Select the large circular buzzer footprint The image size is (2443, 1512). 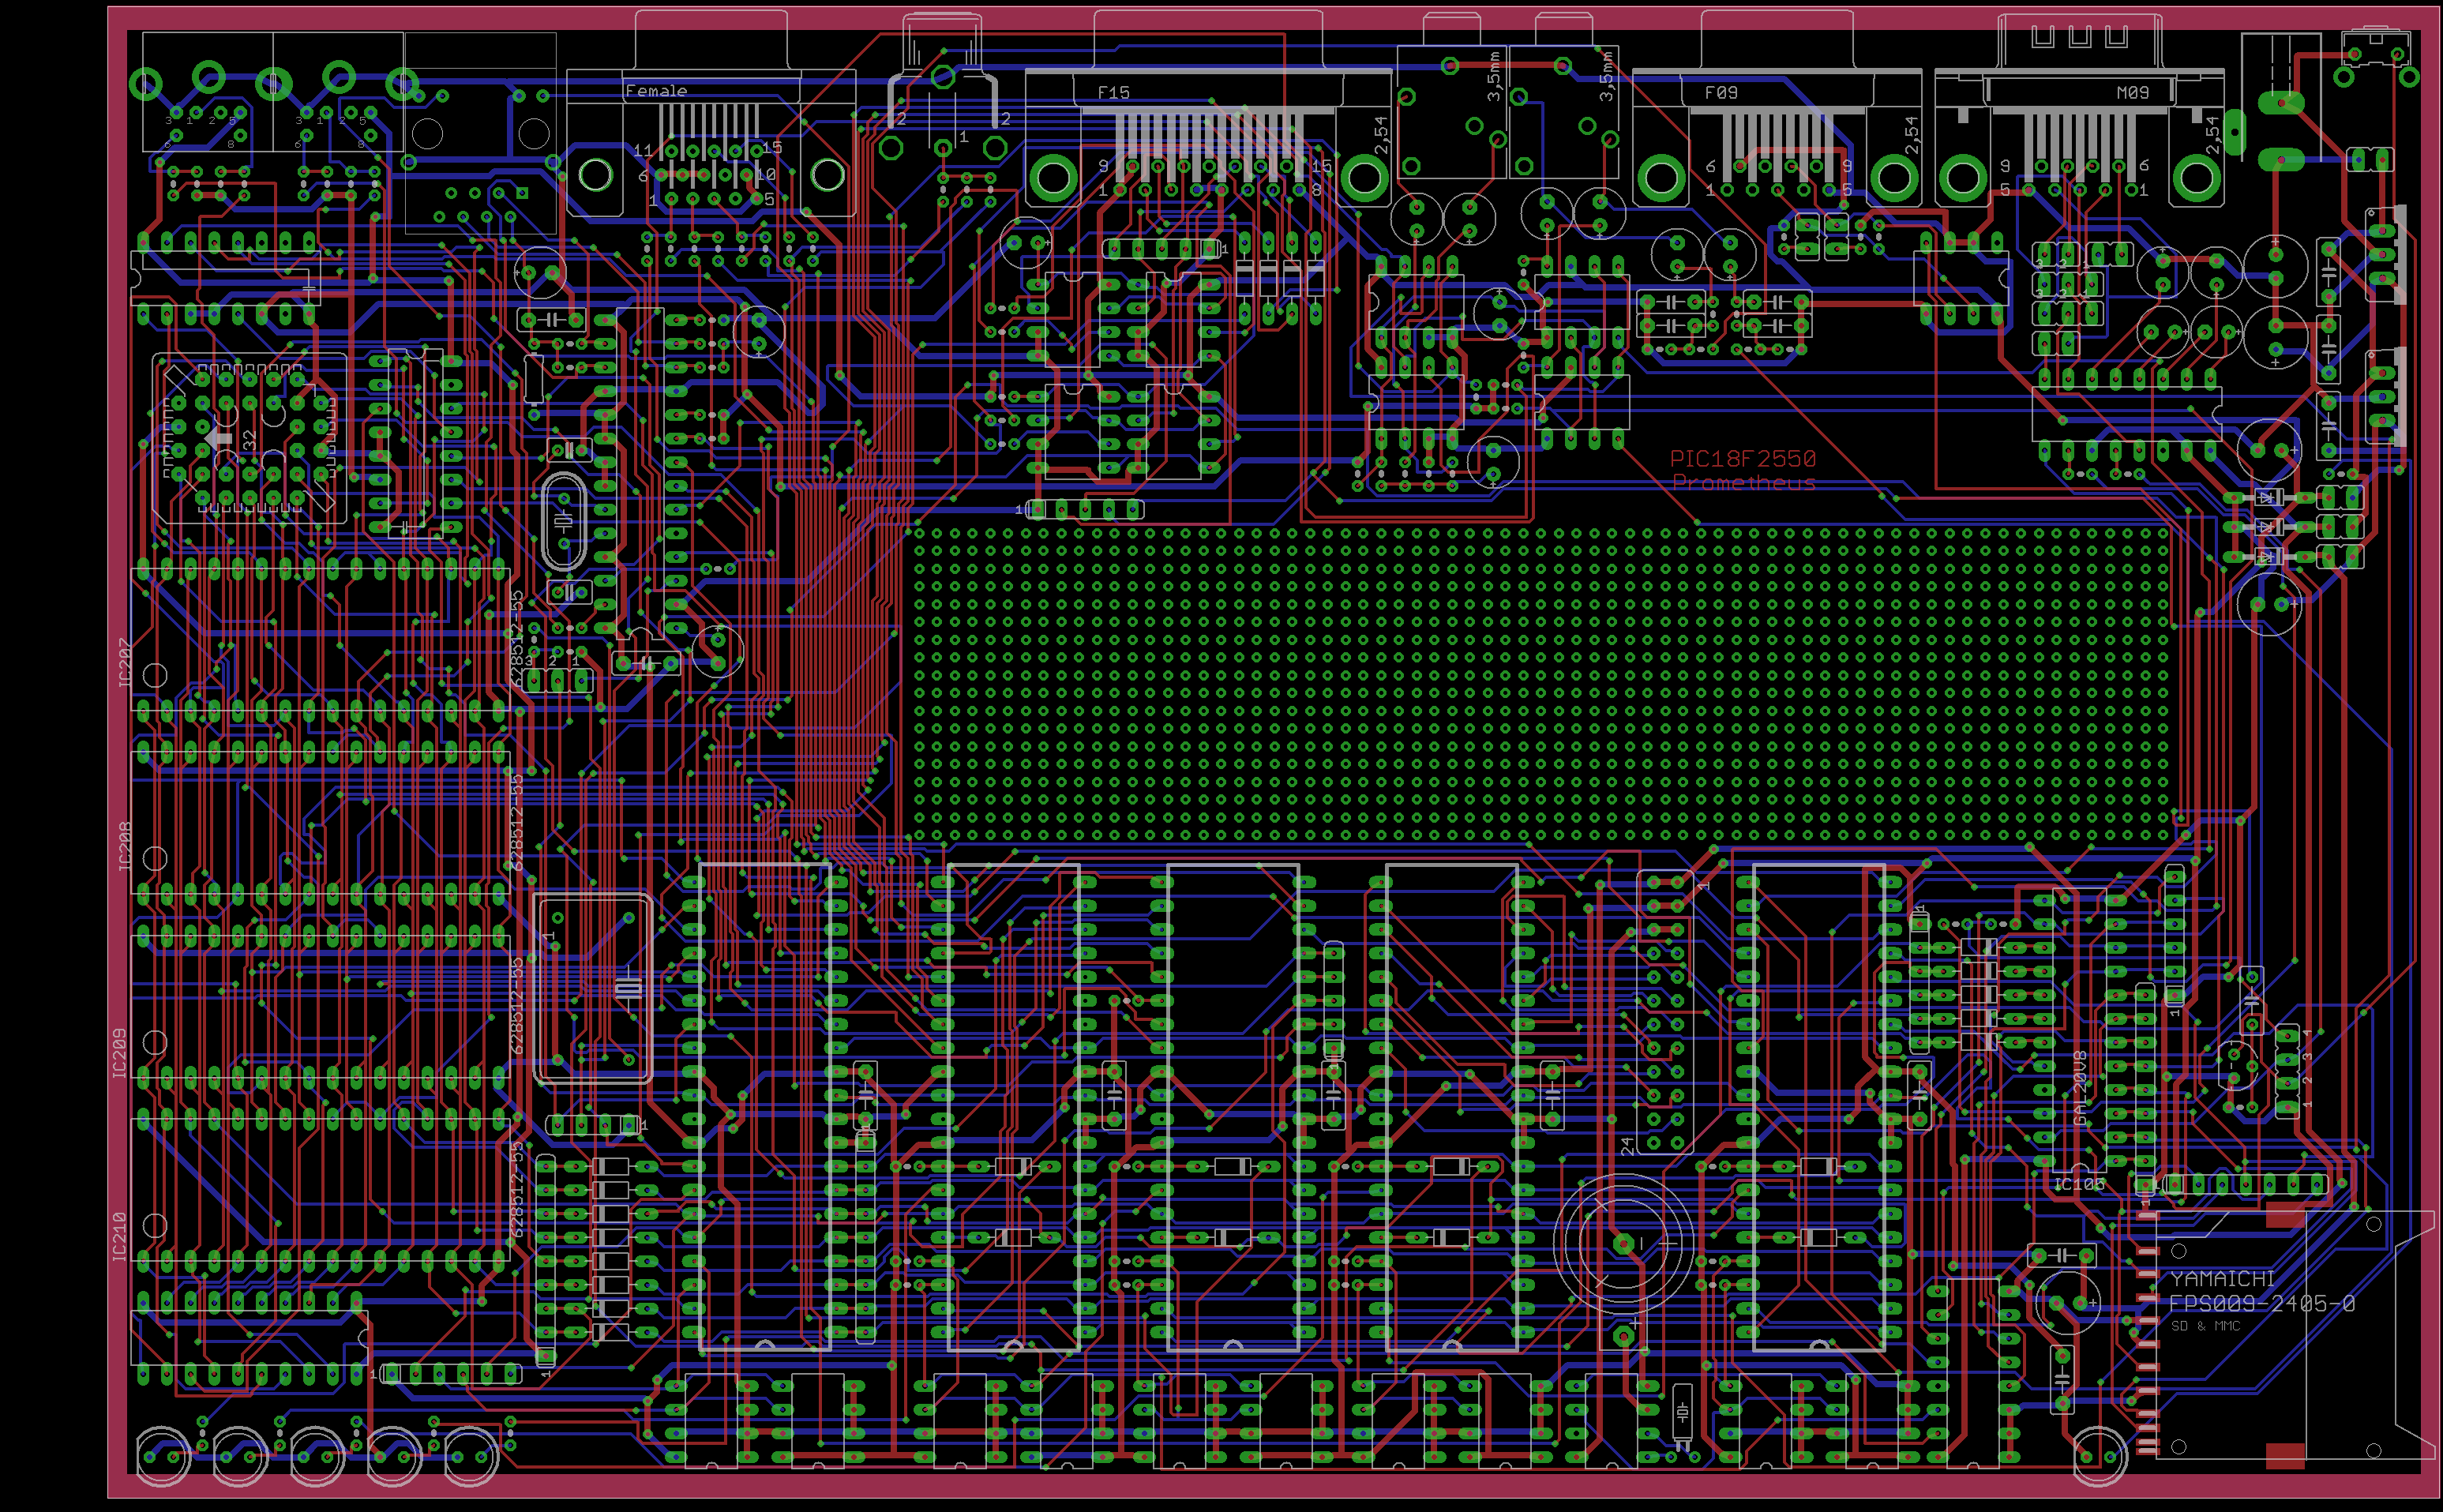coord(1623,1243)
